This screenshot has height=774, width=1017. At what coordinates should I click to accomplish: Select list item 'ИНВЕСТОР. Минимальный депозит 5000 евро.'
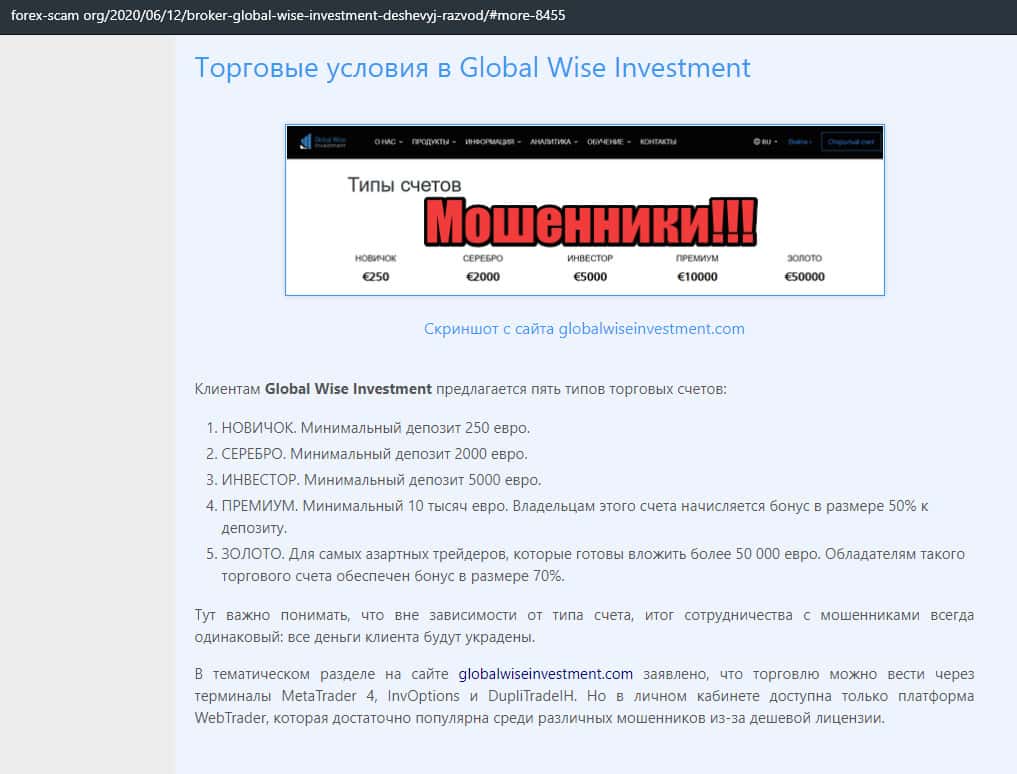[x=381, y=480]
